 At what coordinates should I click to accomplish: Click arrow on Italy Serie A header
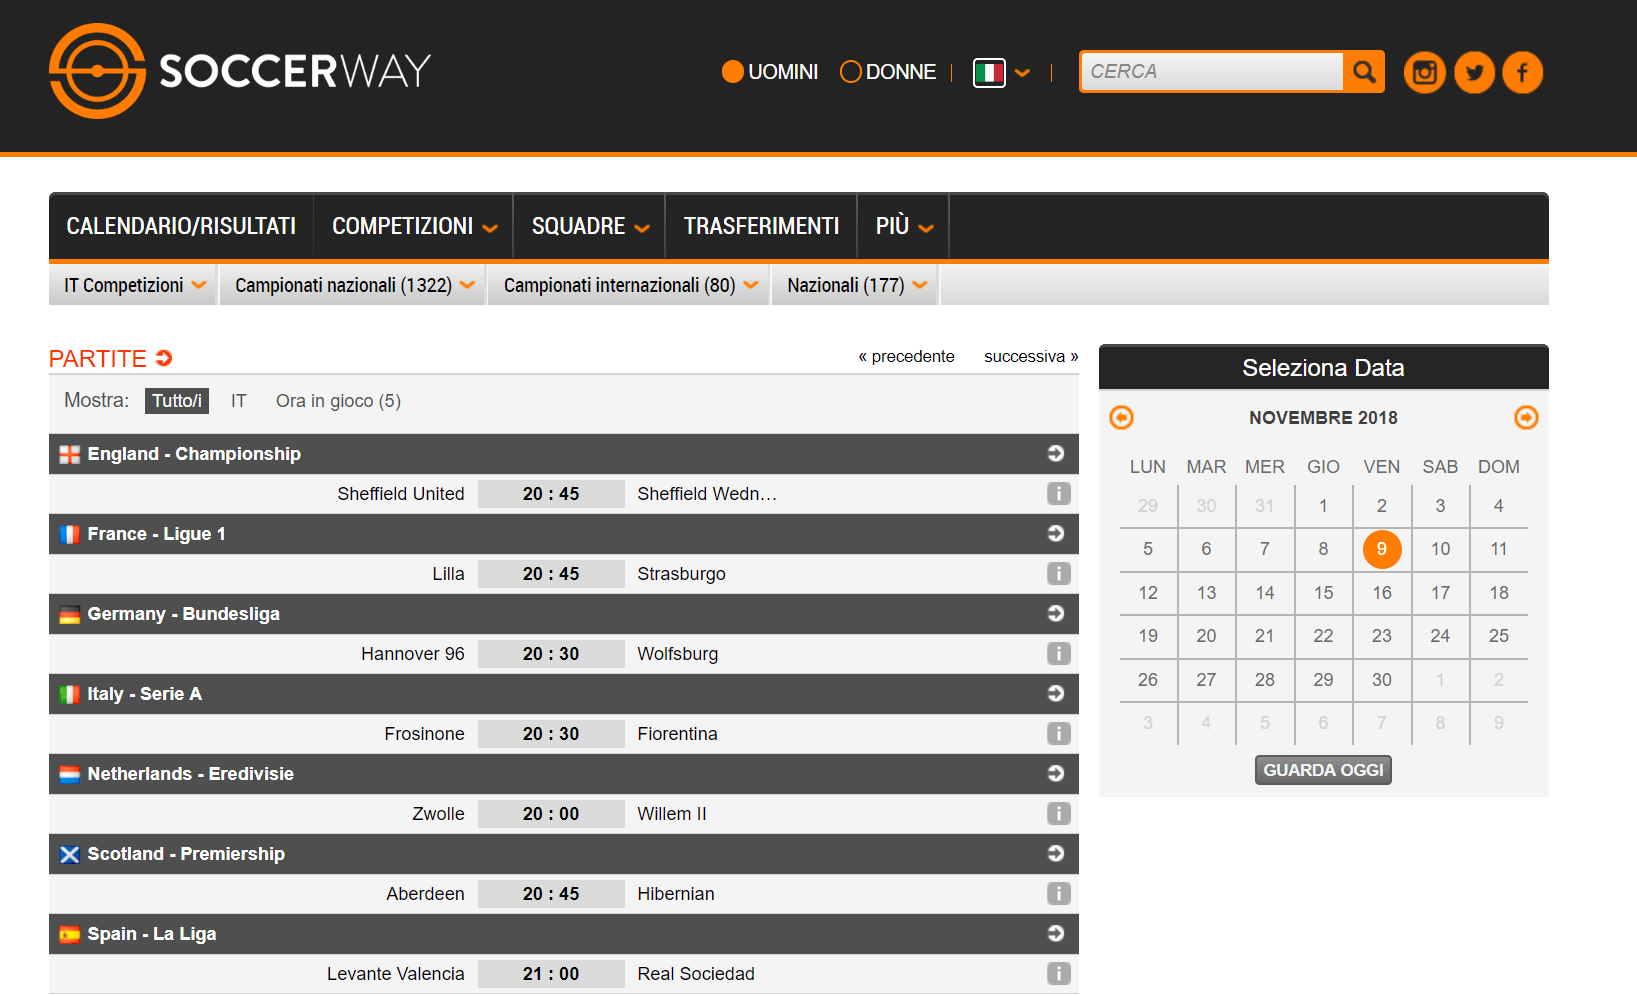[x=1056, y=693]
